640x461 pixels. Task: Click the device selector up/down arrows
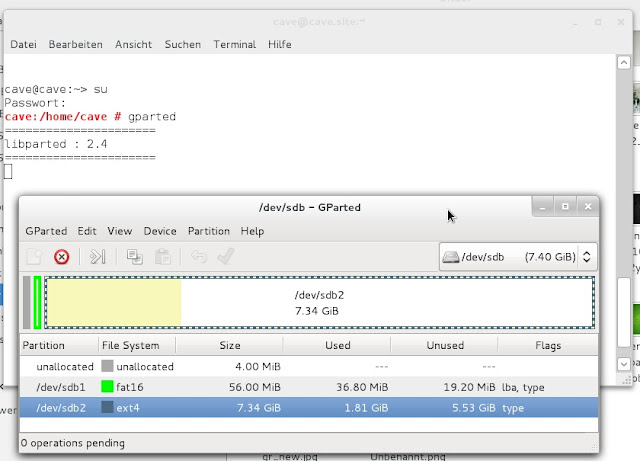coord(587,257)
